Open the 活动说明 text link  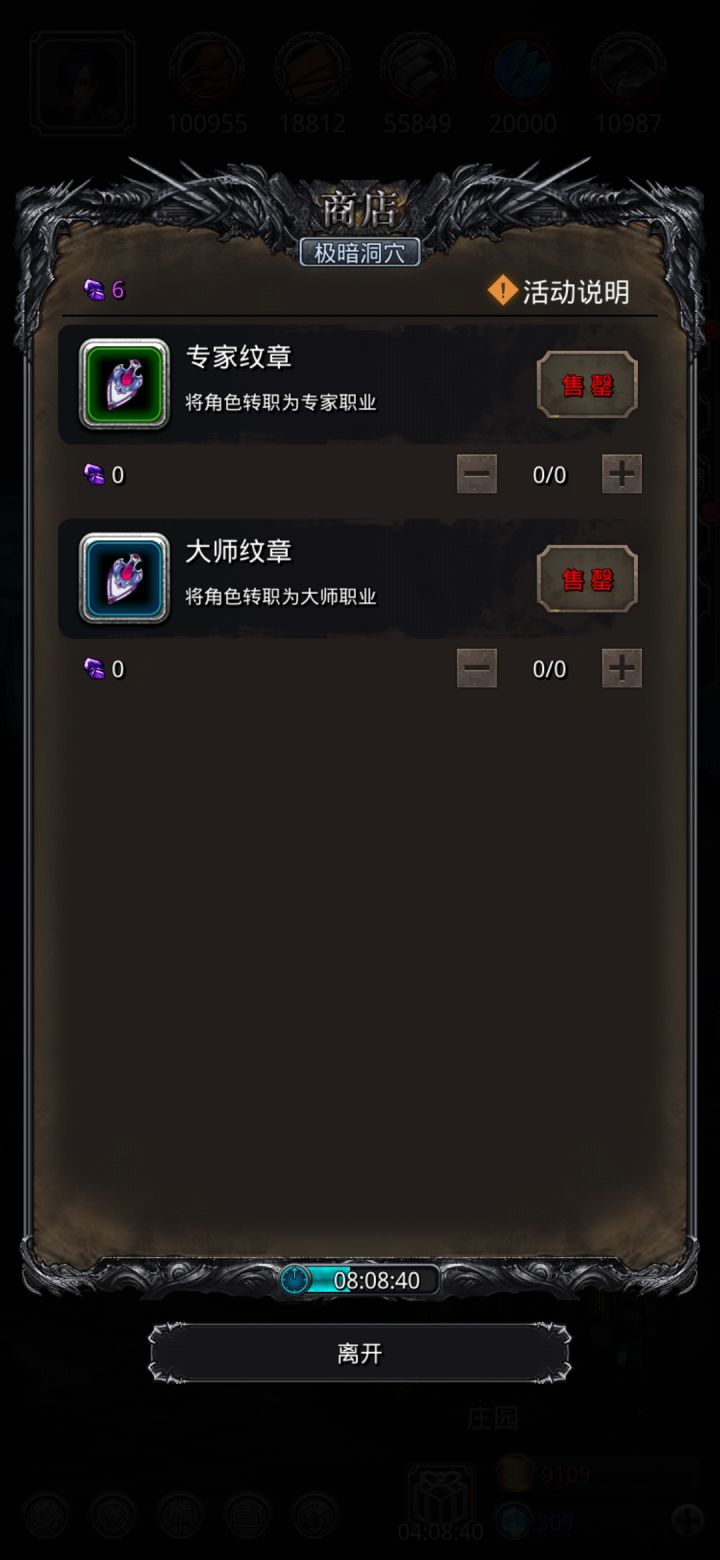coord(576,292)
